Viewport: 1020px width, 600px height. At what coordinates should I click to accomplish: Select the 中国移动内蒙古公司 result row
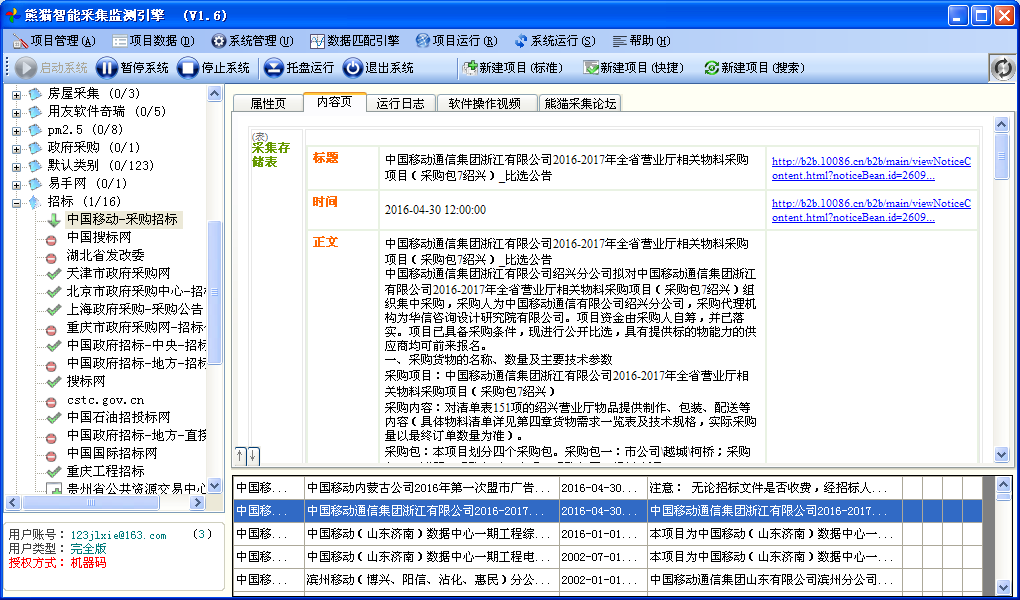[x=430, y=489]
